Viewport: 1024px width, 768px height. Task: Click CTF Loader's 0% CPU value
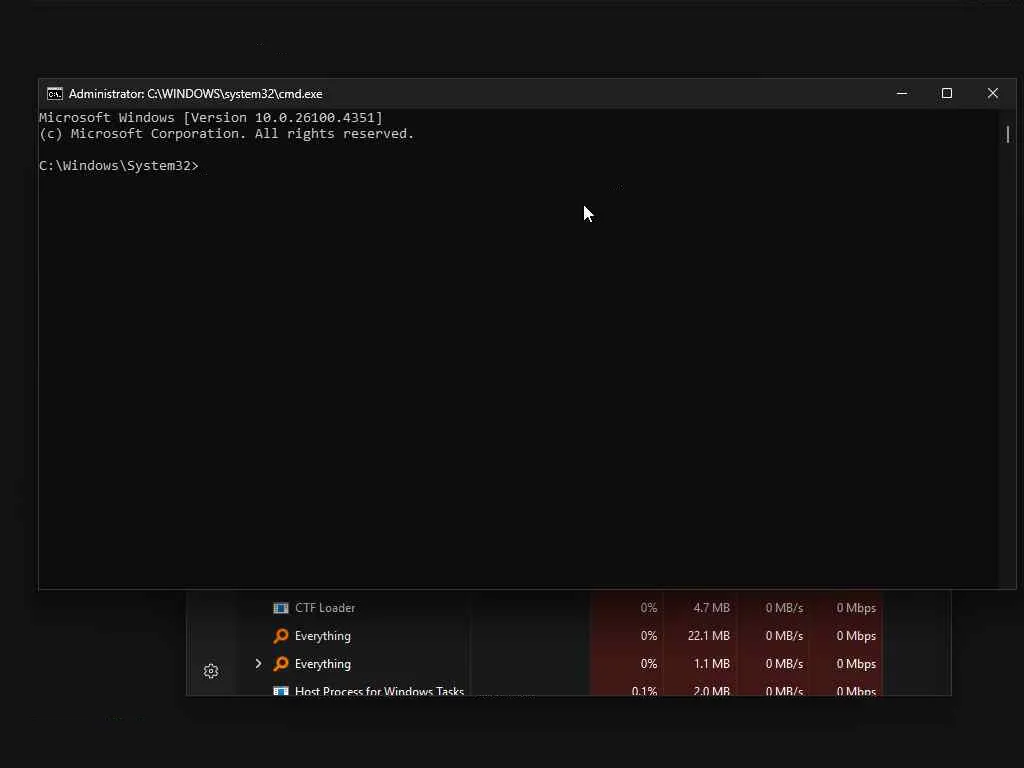coord(648,608)
